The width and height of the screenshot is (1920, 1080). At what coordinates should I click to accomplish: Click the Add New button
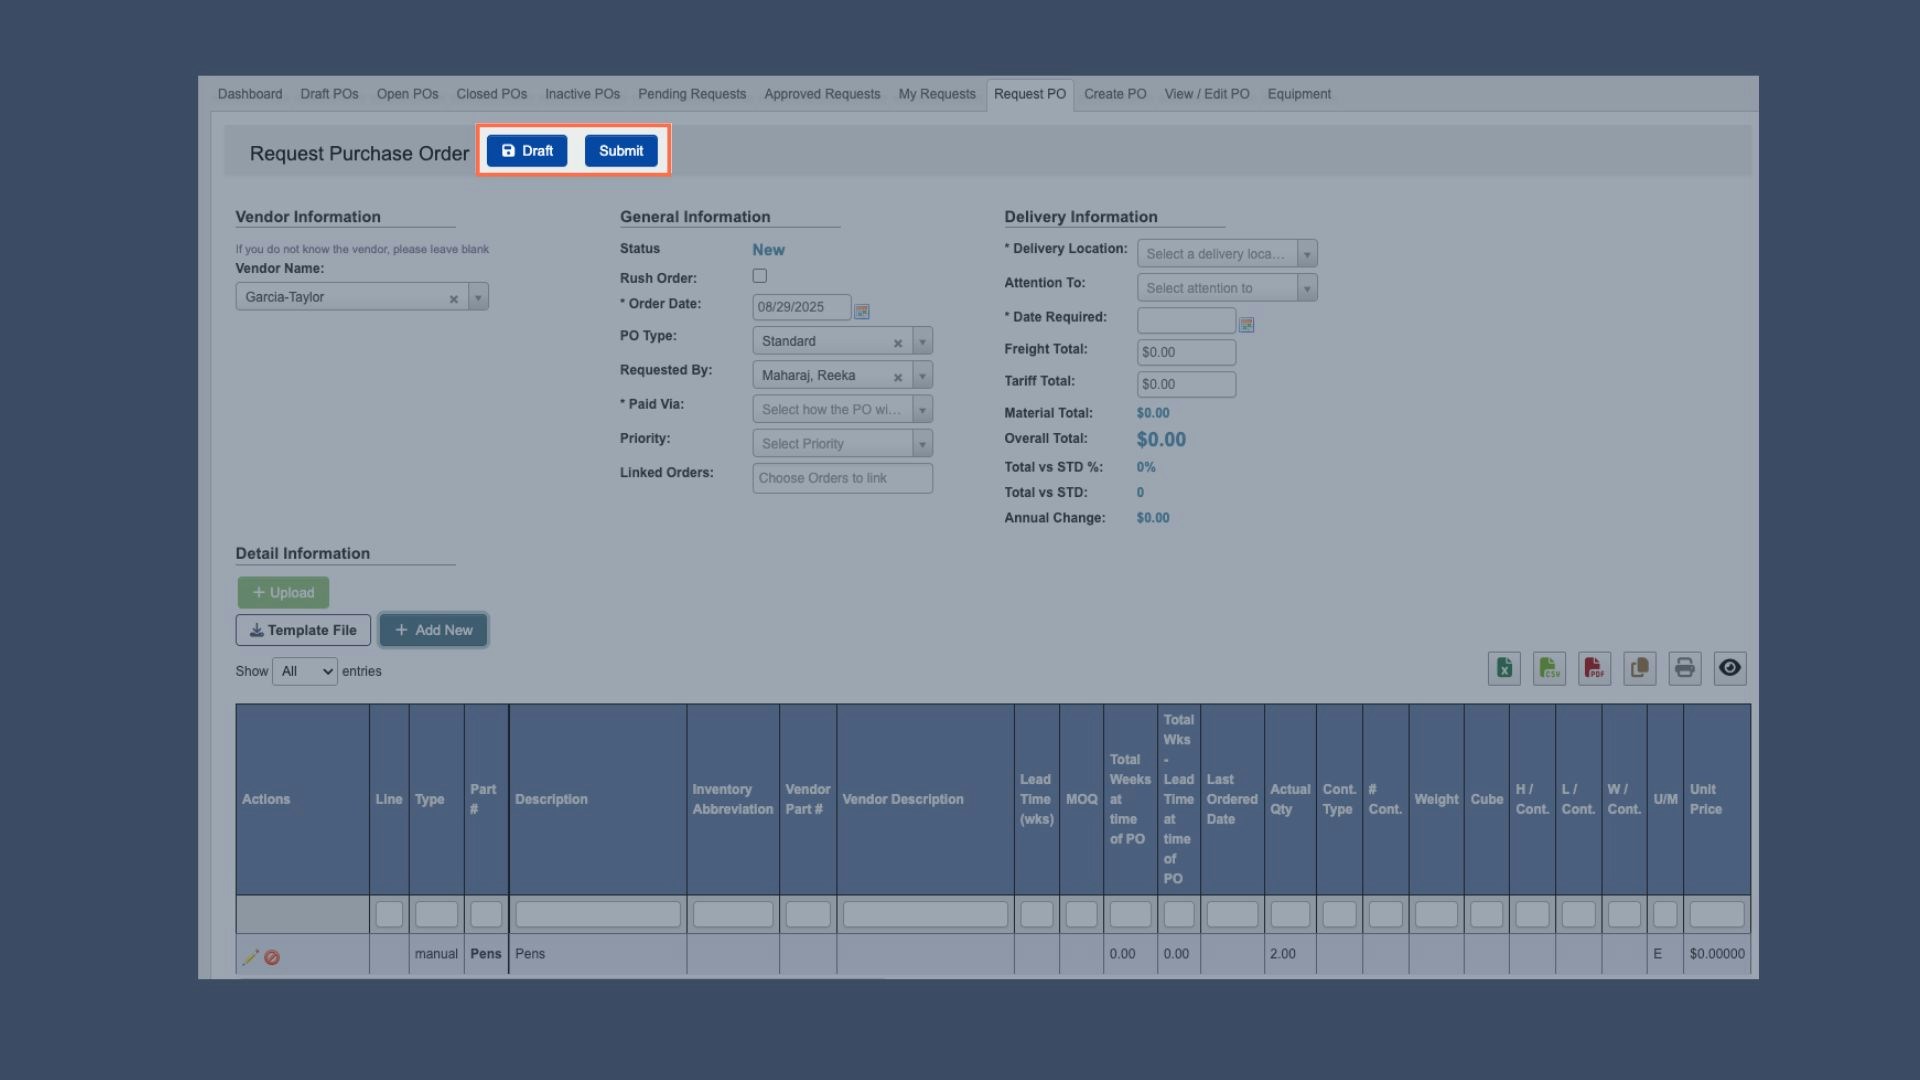coord(433,630)
